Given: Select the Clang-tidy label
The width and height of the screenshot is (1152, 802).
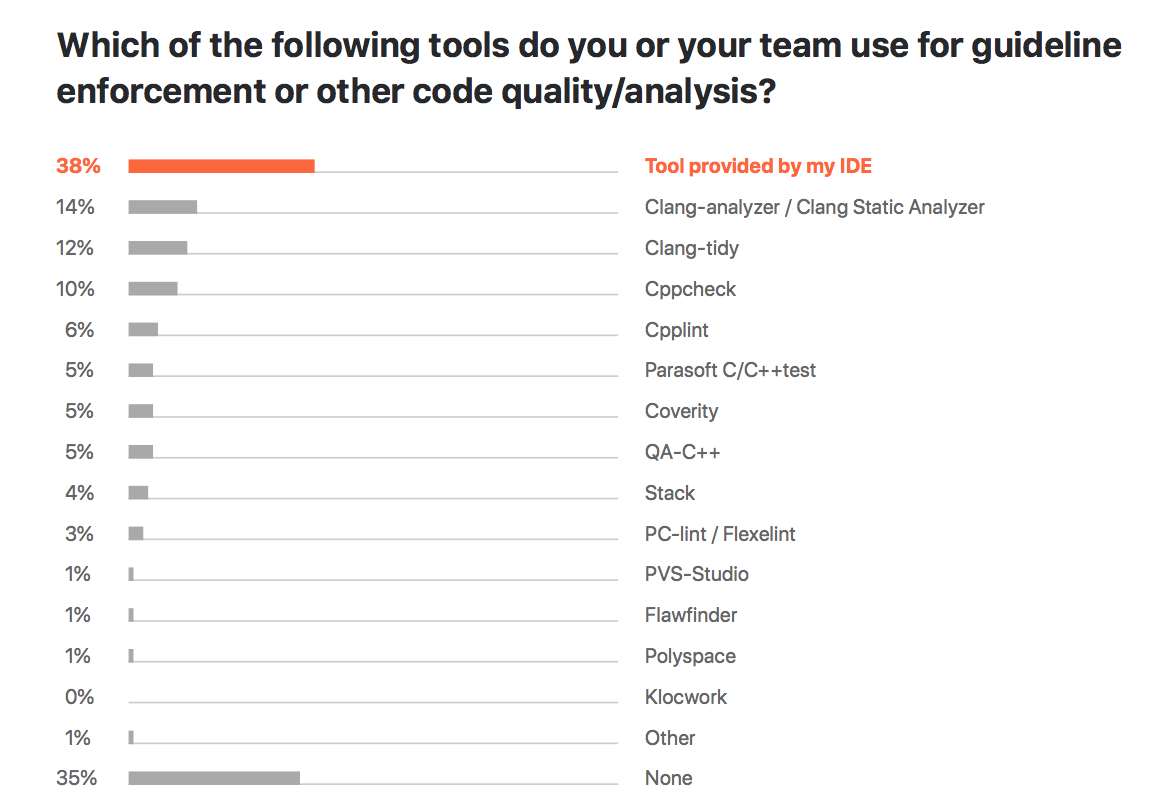Looking at the screenshot, I should point(691,249).
